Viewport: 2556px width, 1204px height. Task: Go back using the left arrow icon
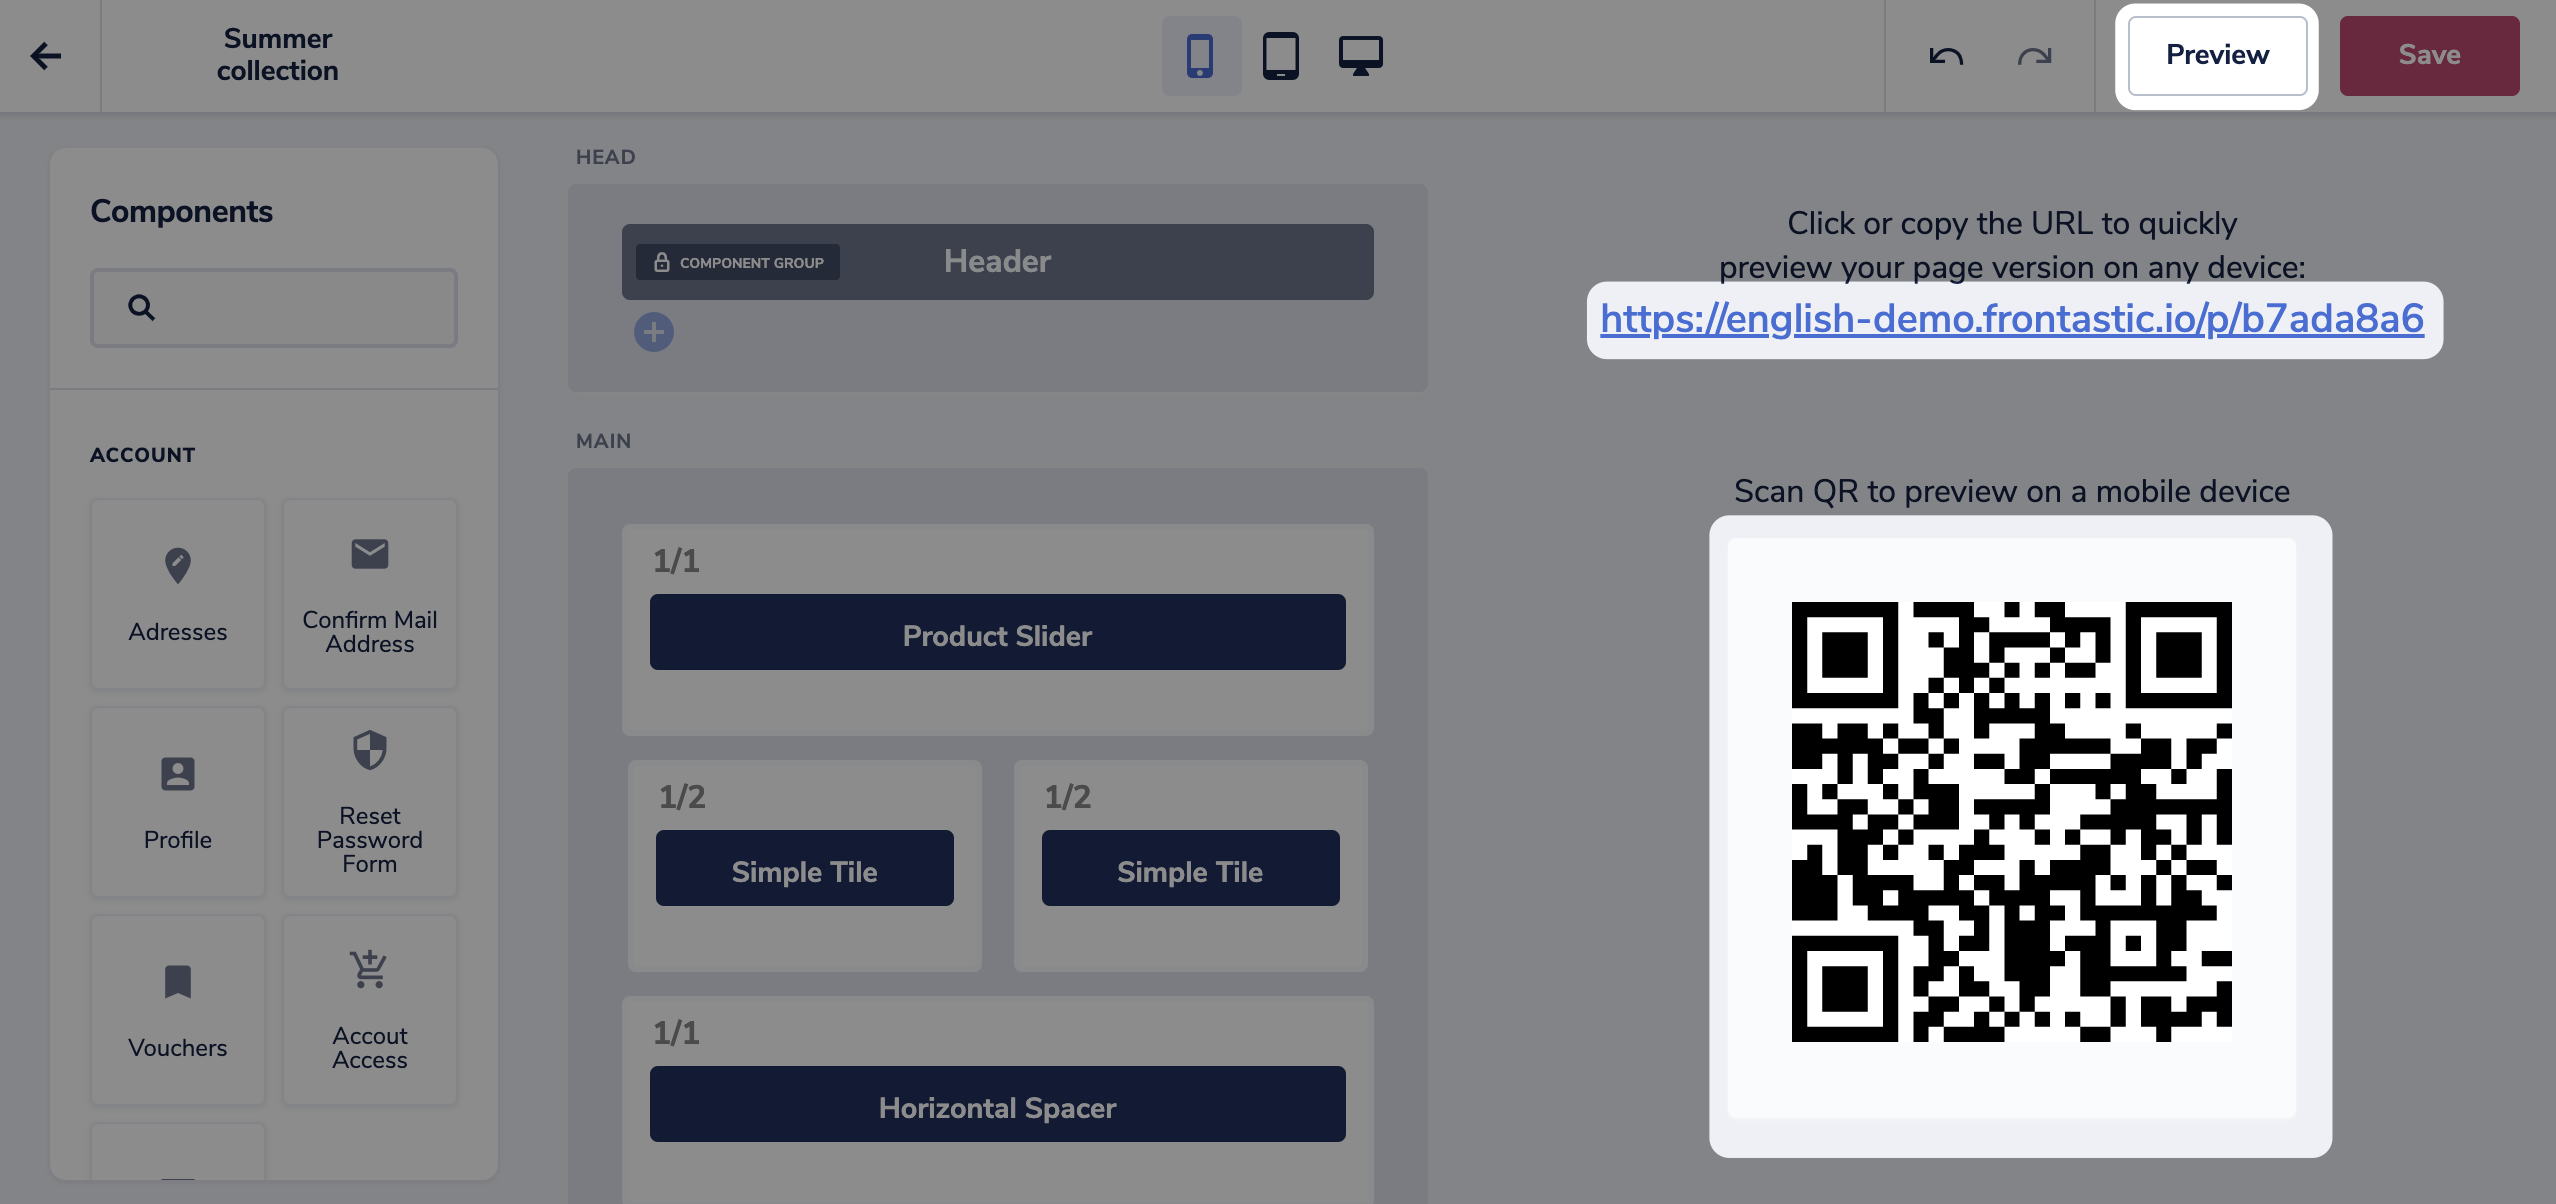[46, 56]
